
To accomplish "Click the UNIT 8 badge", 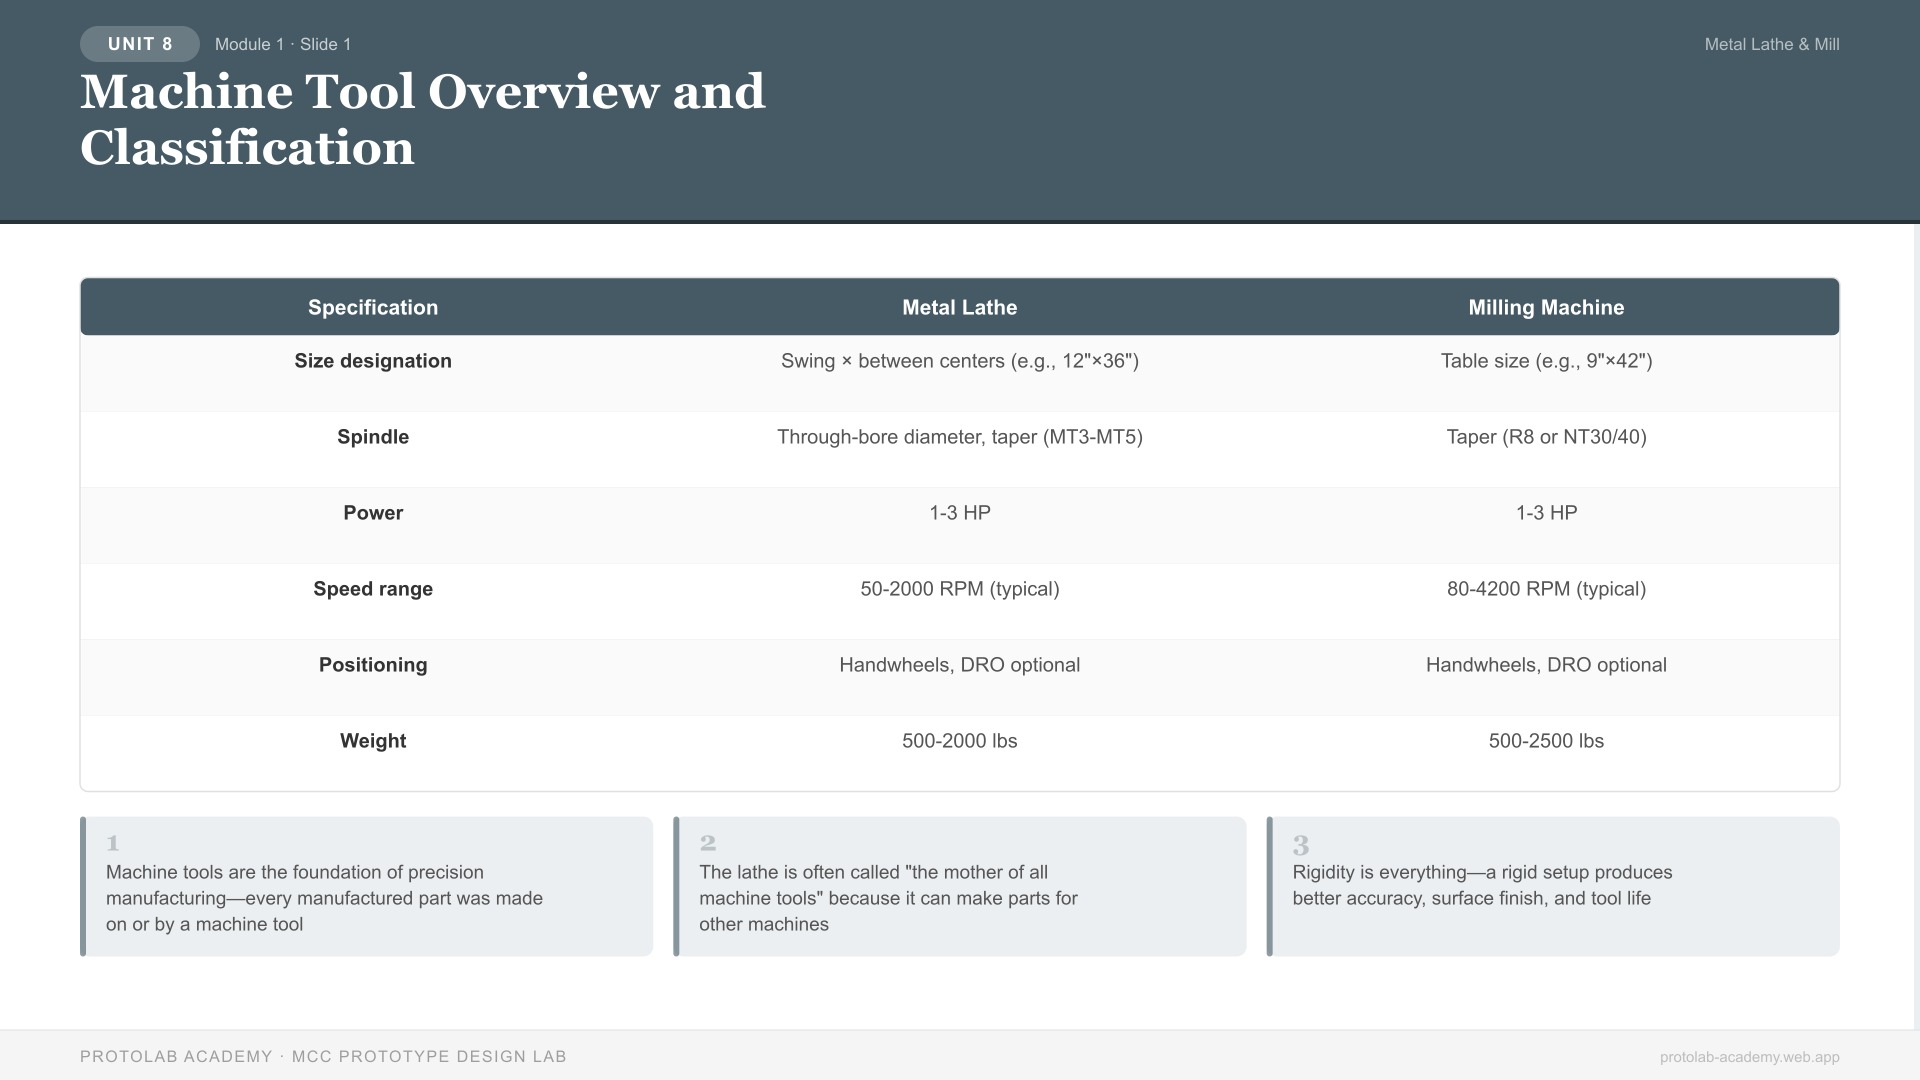I will 139,44.
